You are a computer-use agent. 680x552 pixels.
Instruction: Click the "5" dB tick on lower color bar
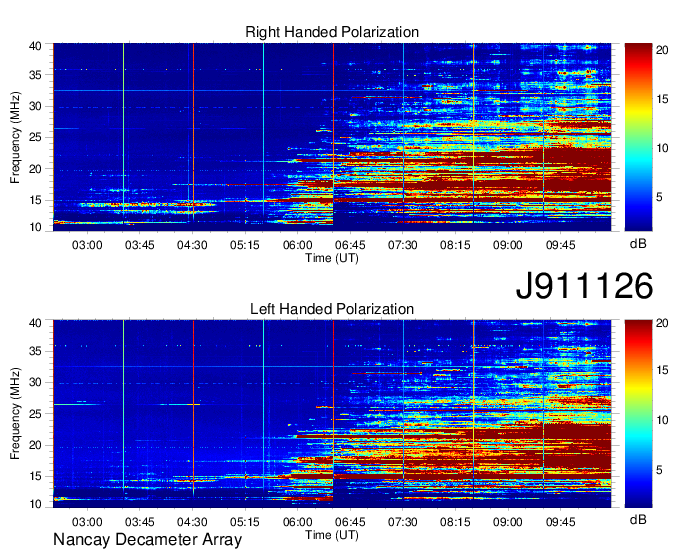point(659,470)
